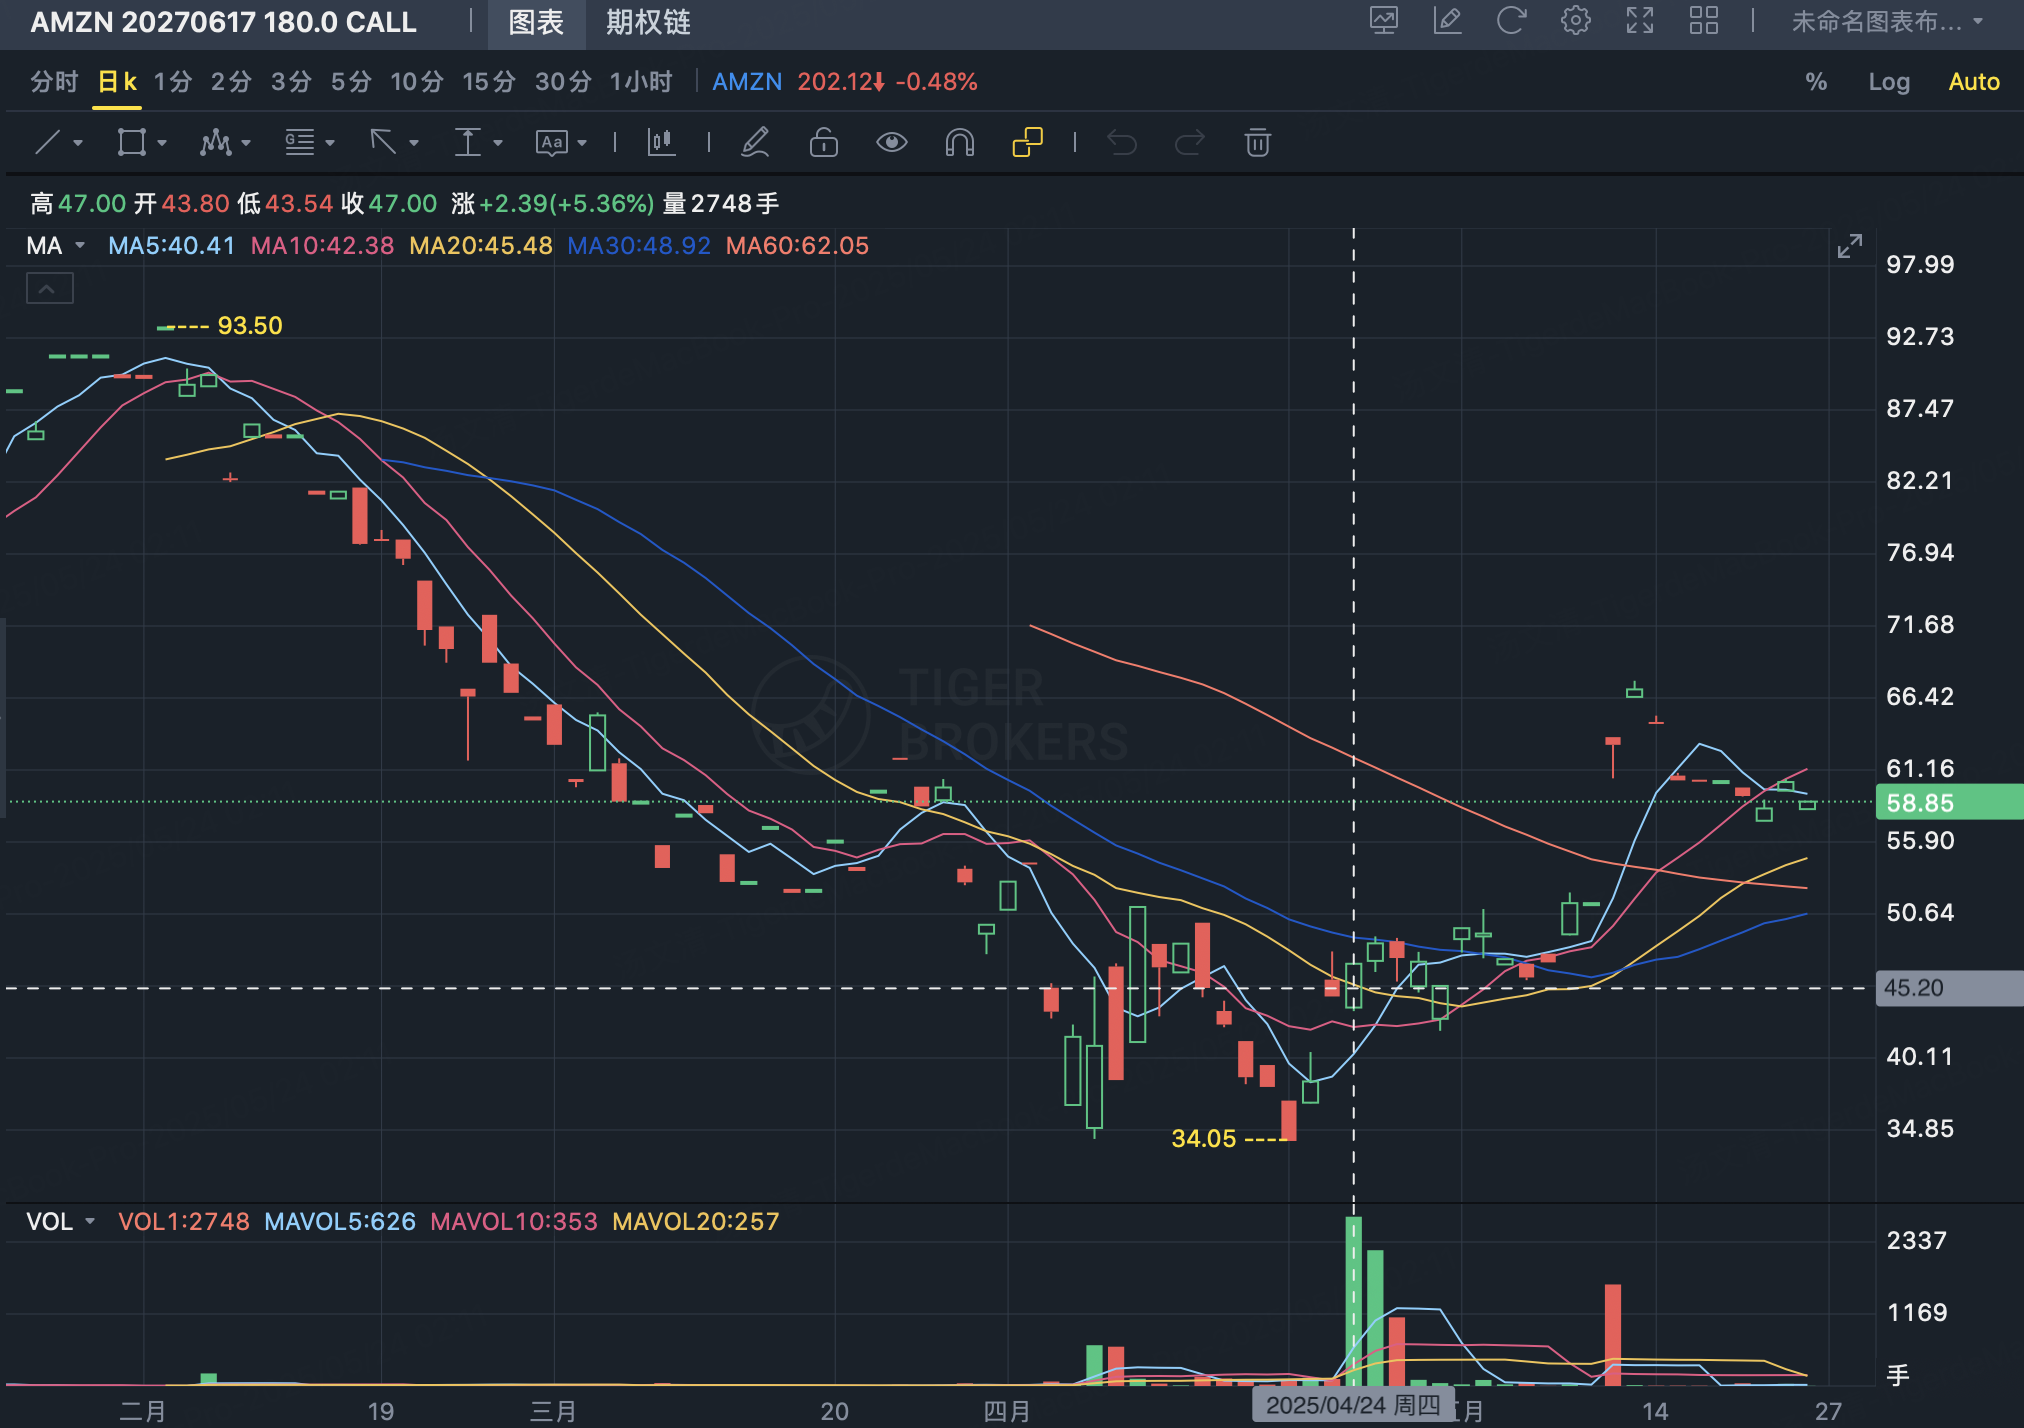Select the arrow annotation tool

coord(383,143)
